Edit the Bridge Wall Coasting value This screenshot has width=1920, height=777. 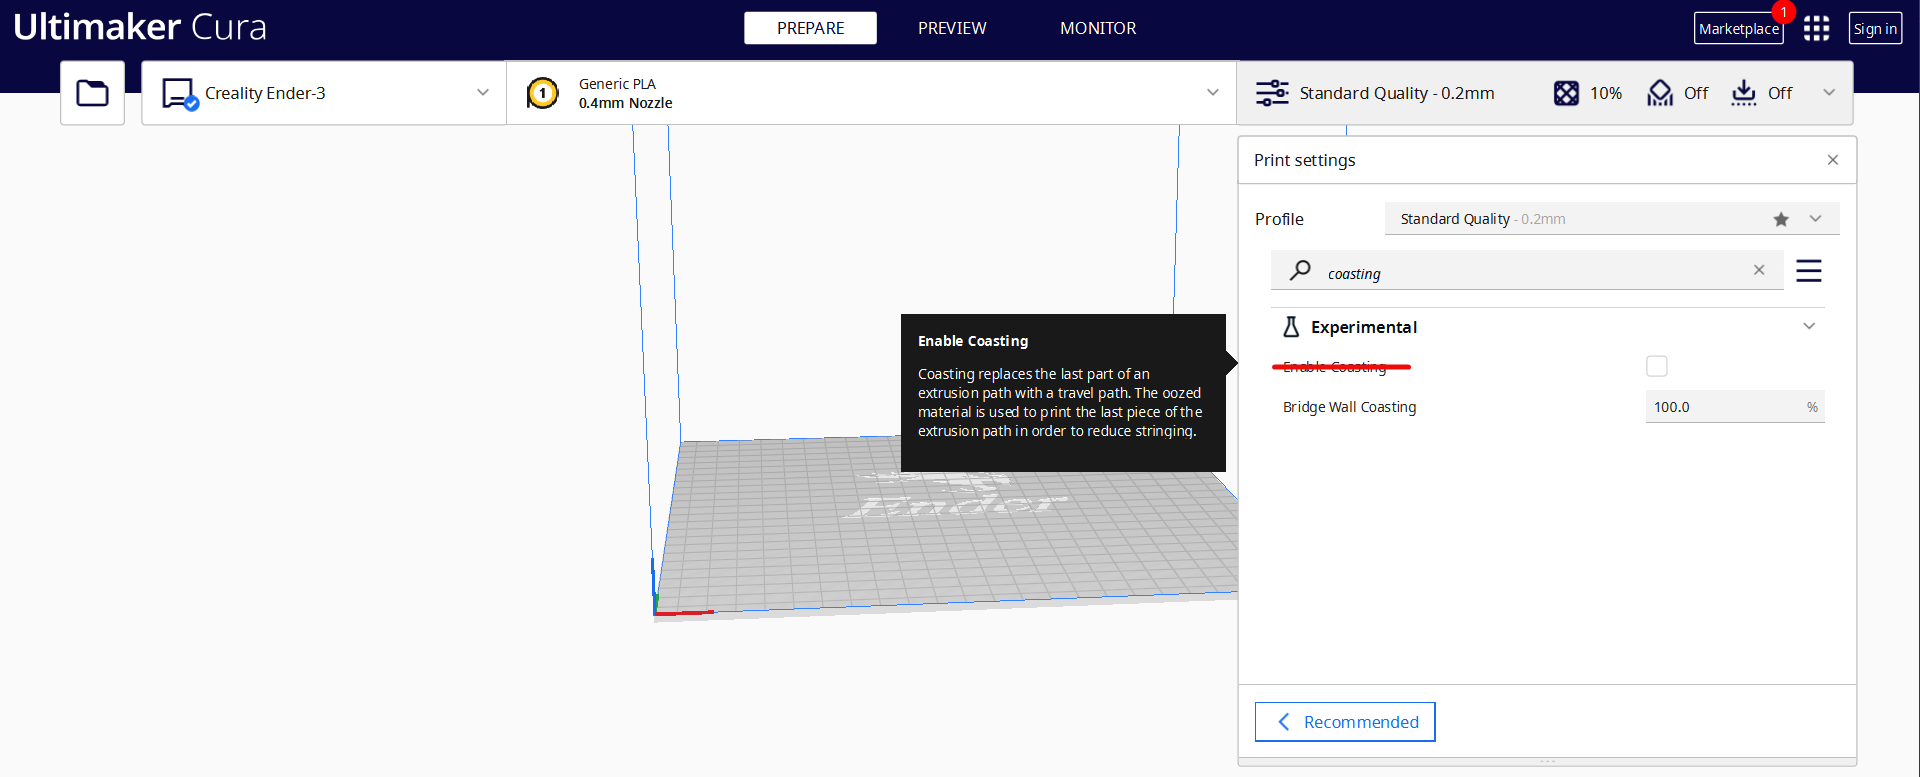[x=1735, y=407]
